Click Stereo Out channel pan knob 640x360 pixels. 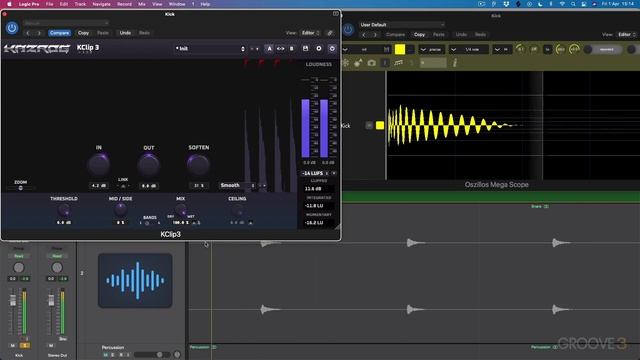[57, 267]
